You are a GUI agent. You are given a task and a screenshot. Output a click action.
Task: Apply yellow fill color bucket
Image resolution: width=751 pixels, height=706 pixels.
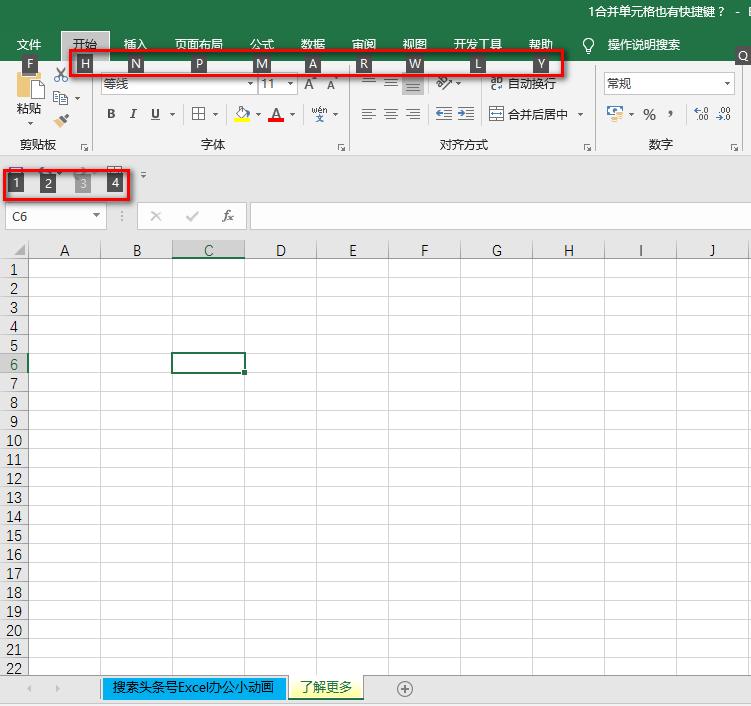click(242, 114)
